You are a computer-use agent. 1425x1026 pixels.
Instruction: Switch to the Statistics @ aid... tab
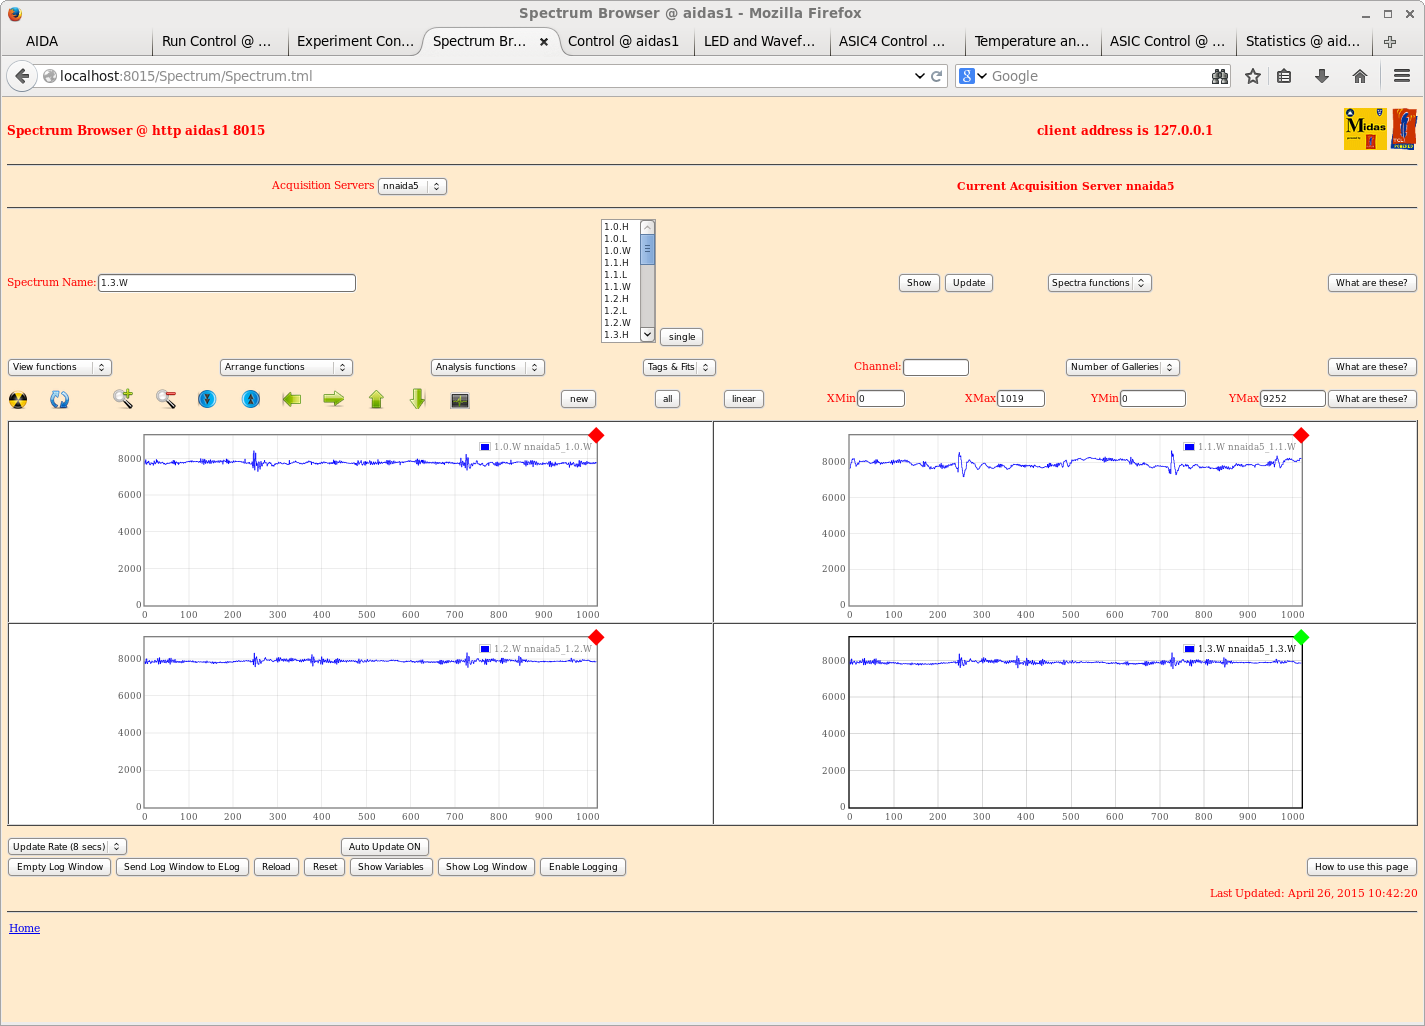point(1303,41)
